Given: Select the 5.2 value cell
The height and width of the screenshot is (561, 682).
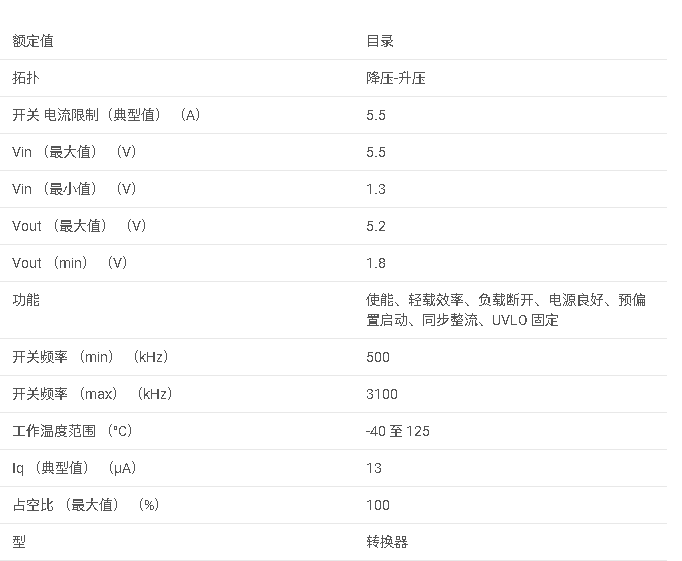Looking at the screenshot, I should tap(376, 226).
